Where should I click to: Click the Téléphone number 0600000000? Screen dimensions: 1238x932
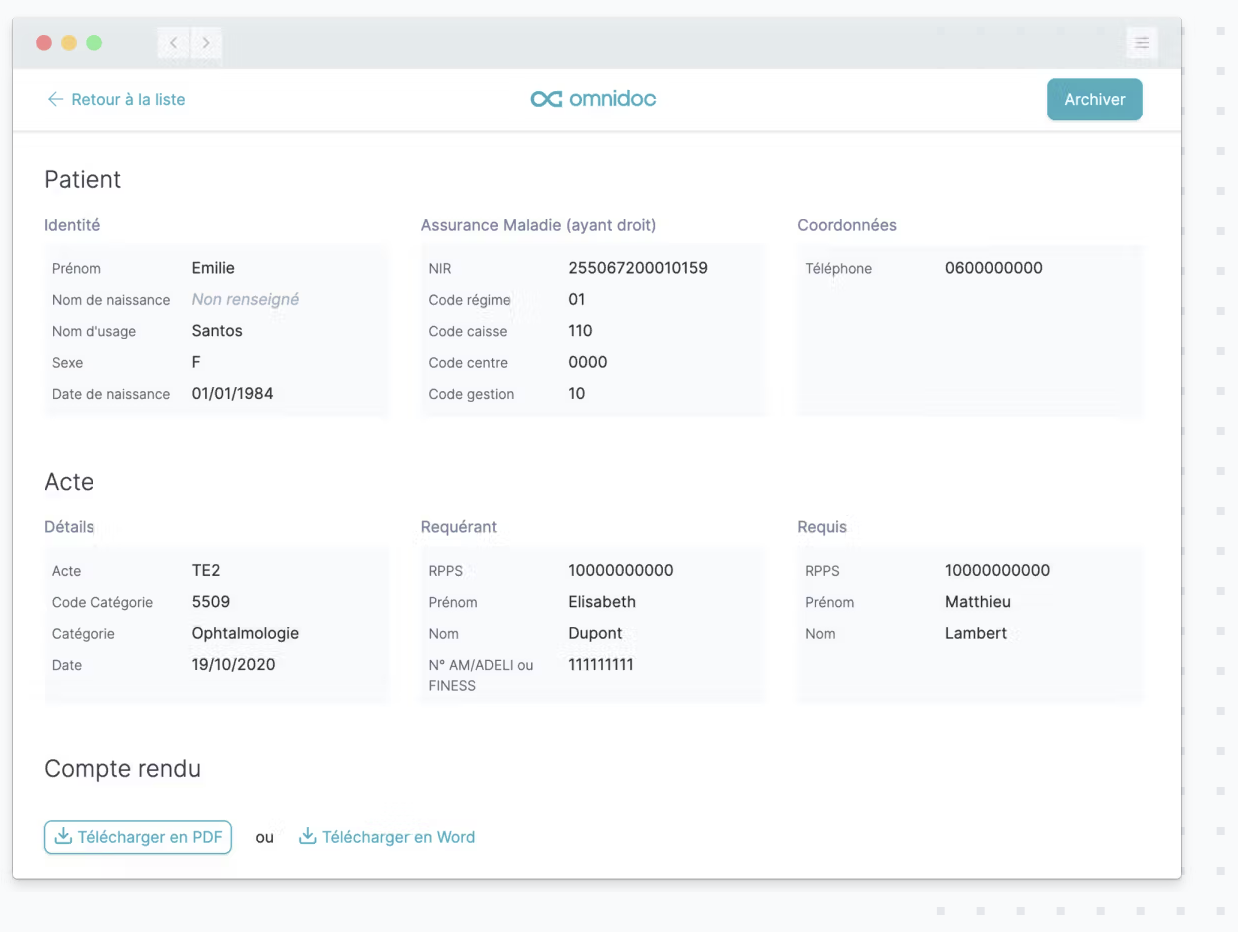pos(994,268)
